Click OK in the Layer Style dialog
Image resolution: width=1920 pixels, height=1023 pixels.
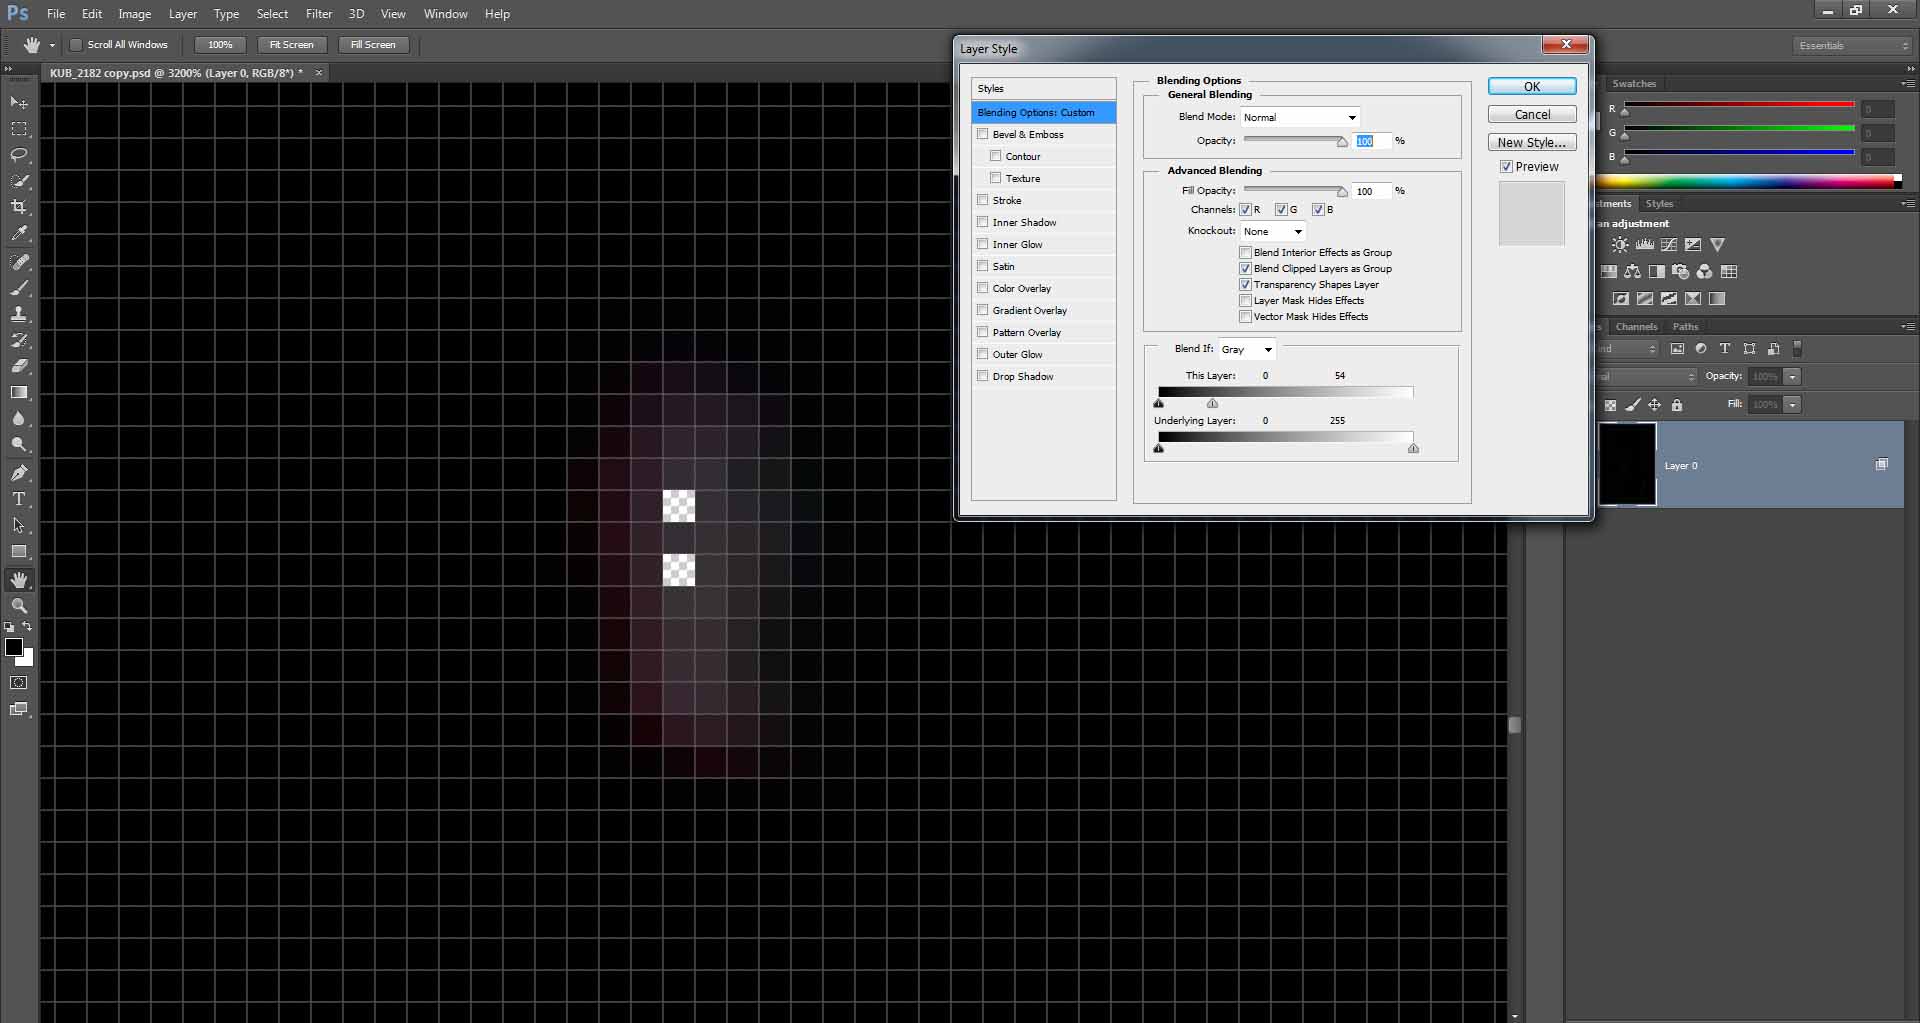point(1532,87)
